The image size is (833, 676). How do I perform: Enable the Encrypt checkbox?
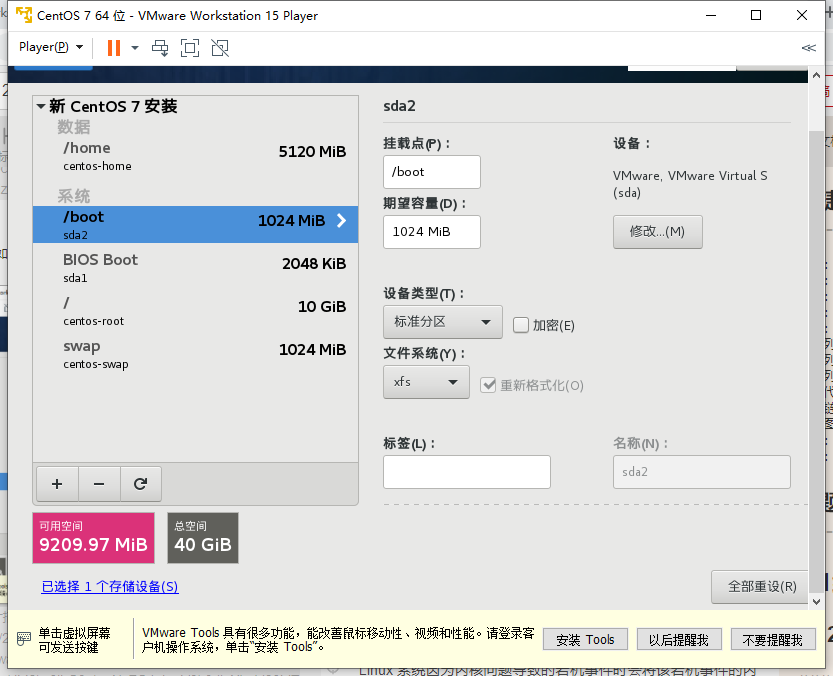click(x=521, y=325)
